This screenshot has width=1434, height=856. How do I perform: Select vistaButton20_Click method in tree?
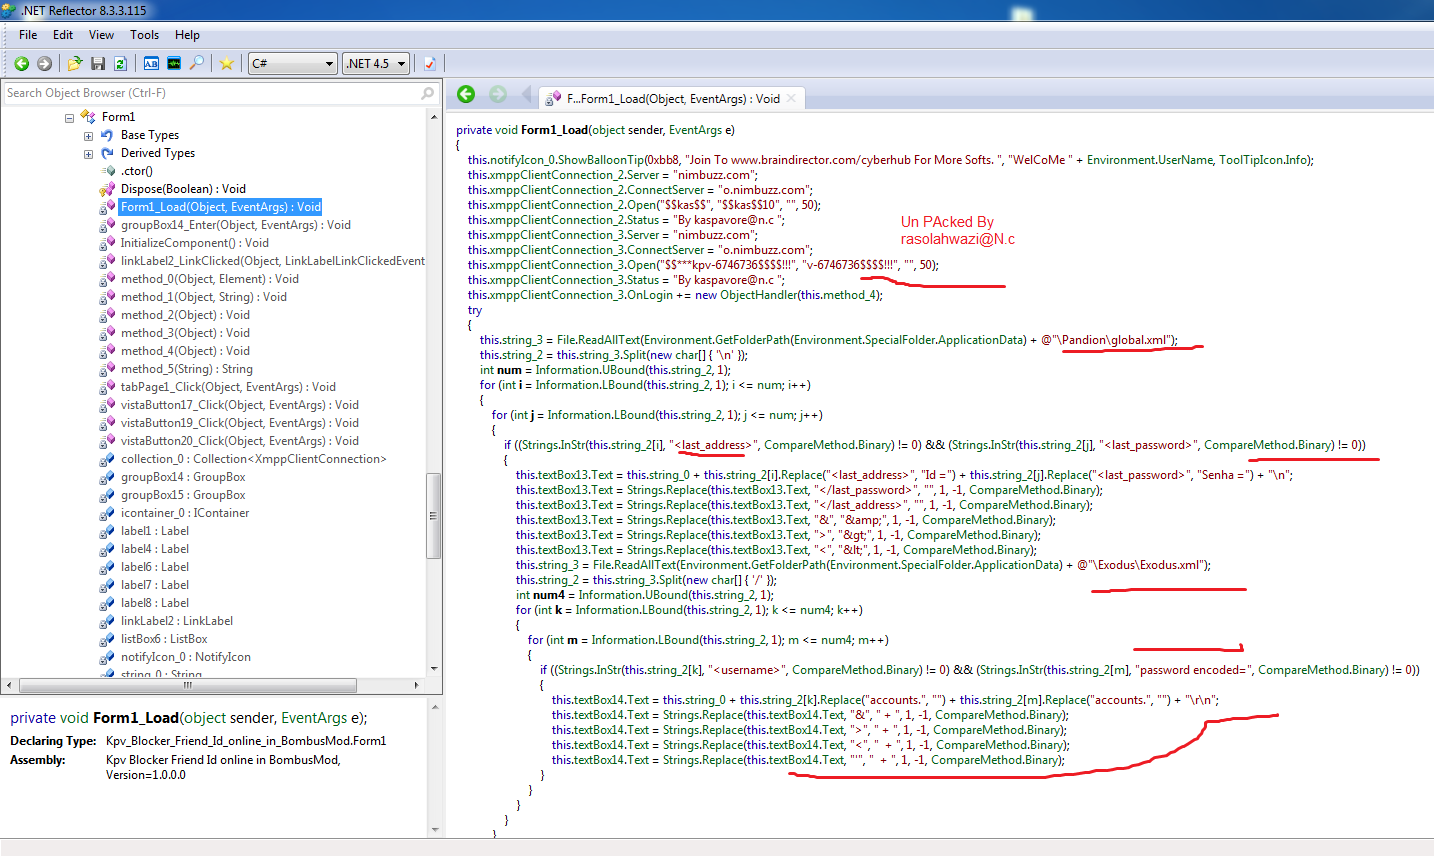click(x=240, y=441)
